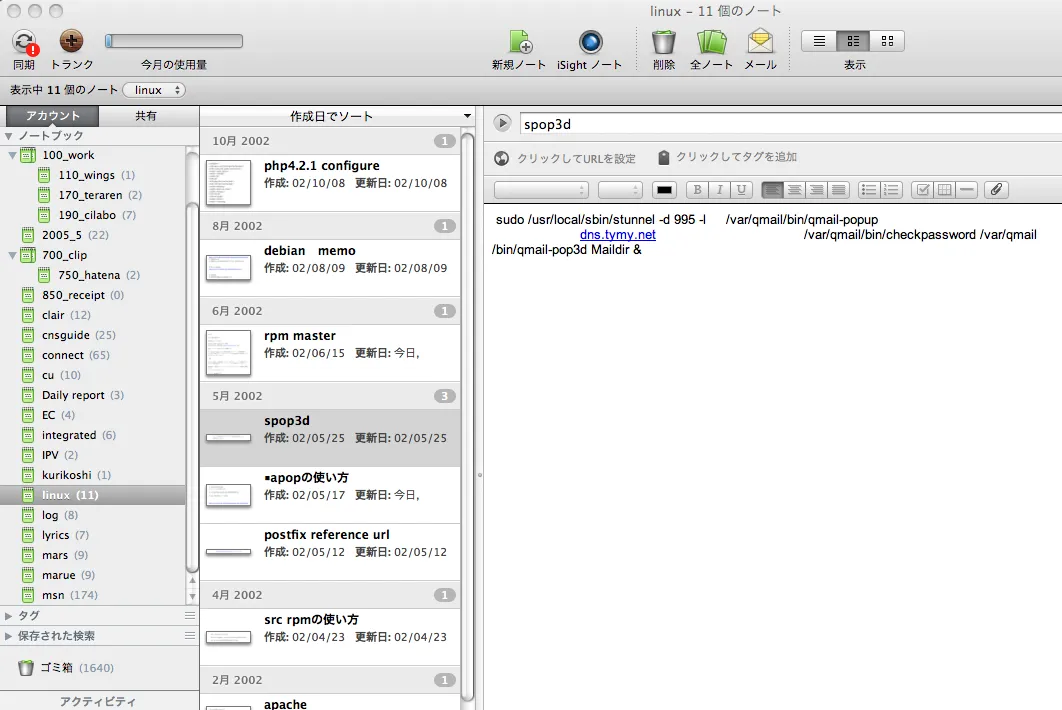Open the font family dropdown
The width and height of the screenshot is (1062, 710).
coord(541,190)
